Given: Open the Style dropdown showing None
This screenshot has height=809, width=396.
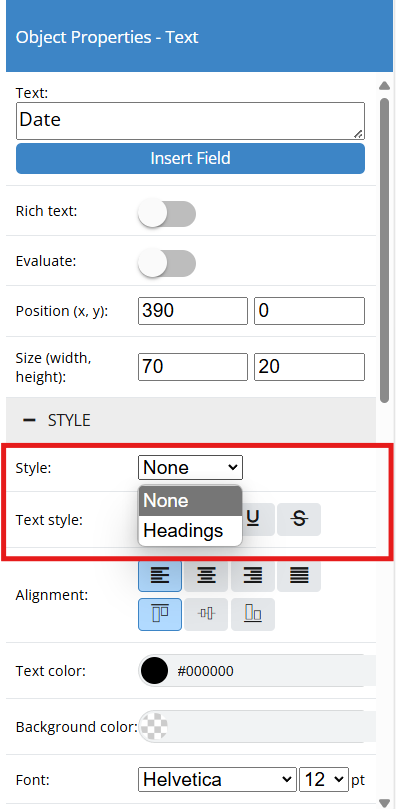Looking at the screenshot, I should click(190, 467).
